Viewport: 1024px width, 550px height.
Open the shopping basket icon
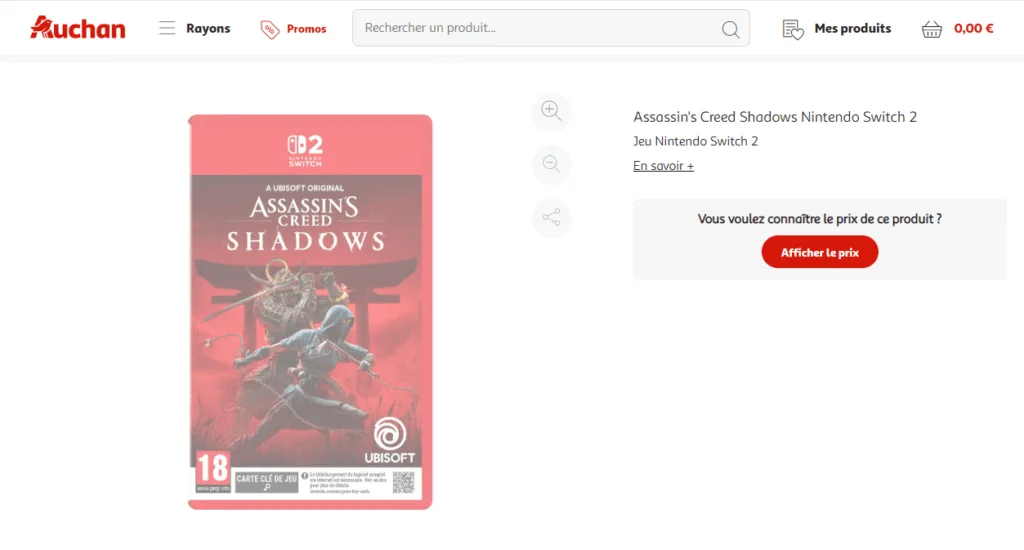click(932, 29)
